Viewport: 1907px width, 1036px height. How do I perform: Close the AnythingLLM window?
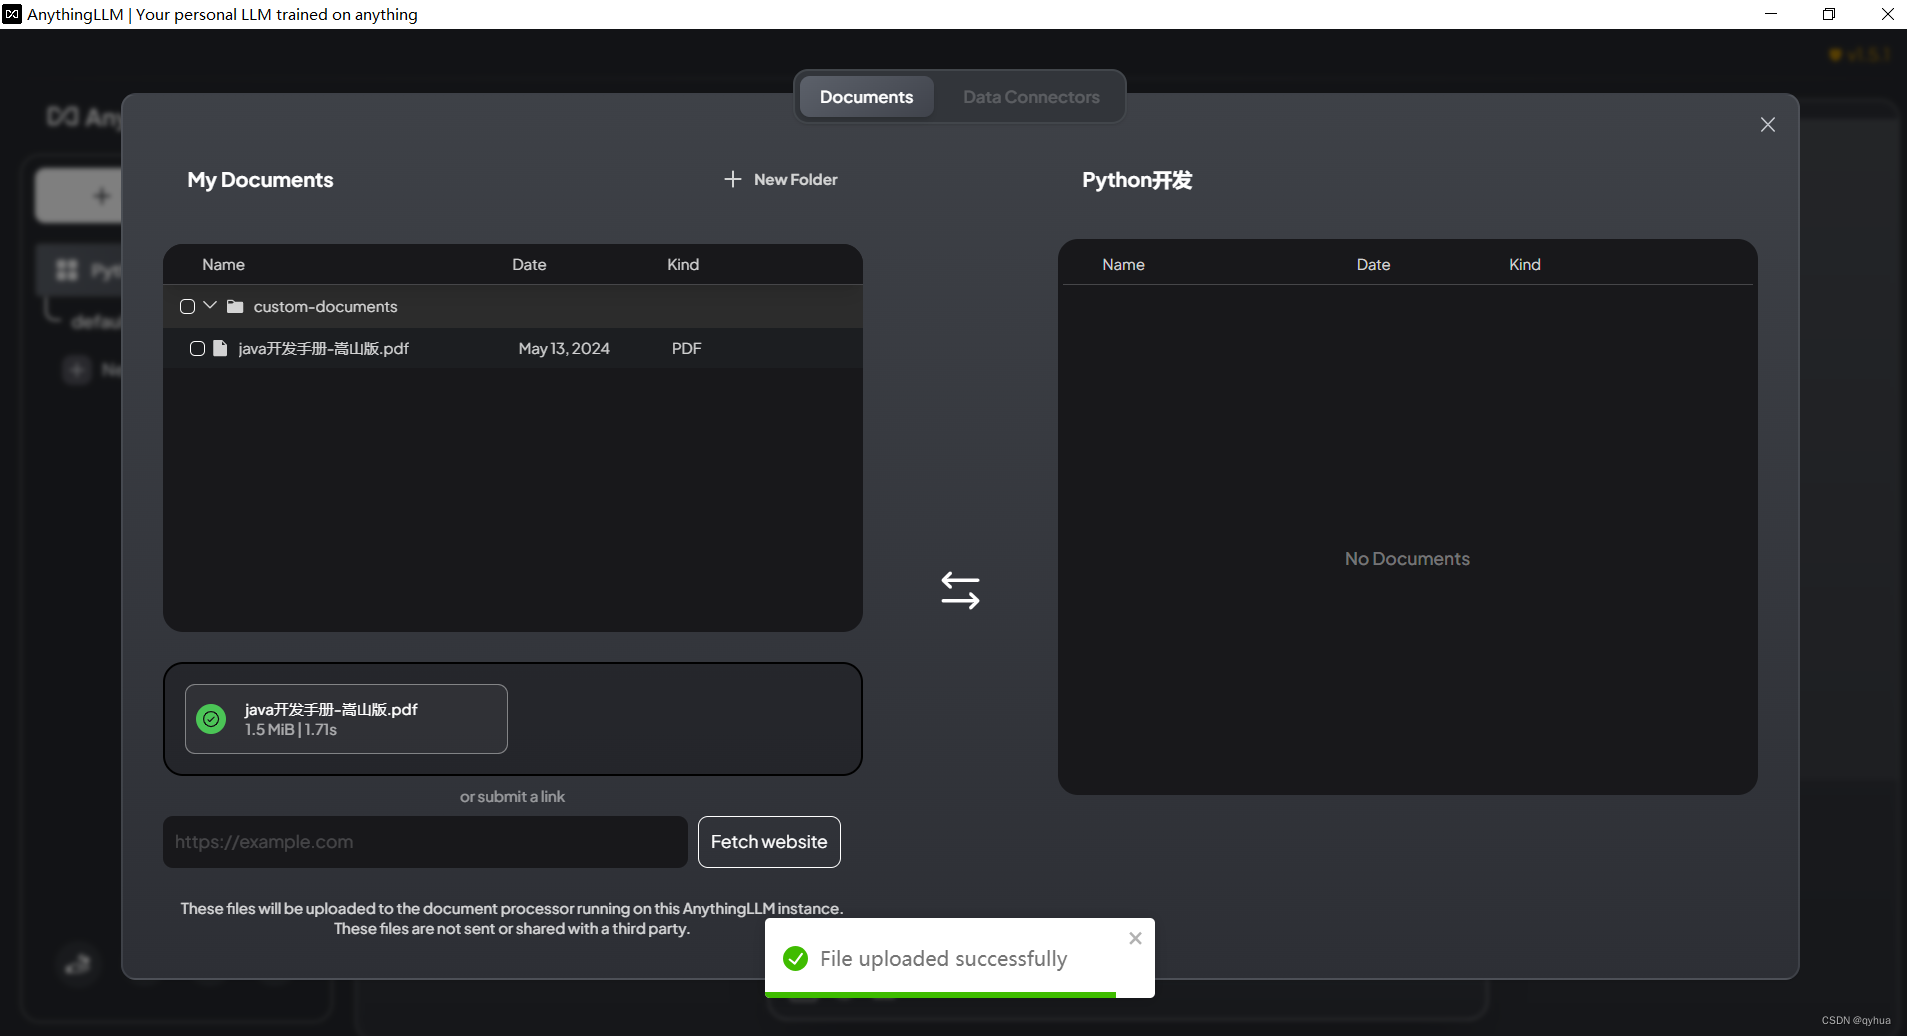(x=1887, y=14)
